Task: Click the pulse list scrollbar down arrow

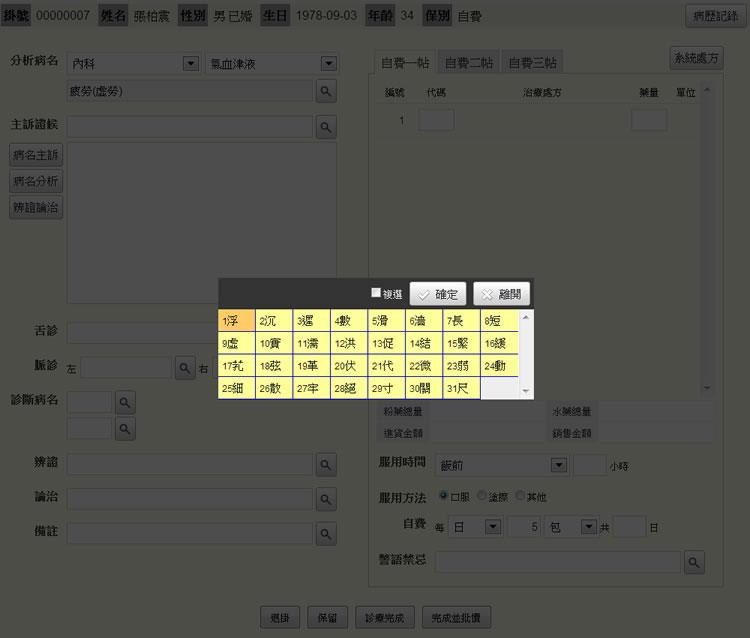Action: 527,391
